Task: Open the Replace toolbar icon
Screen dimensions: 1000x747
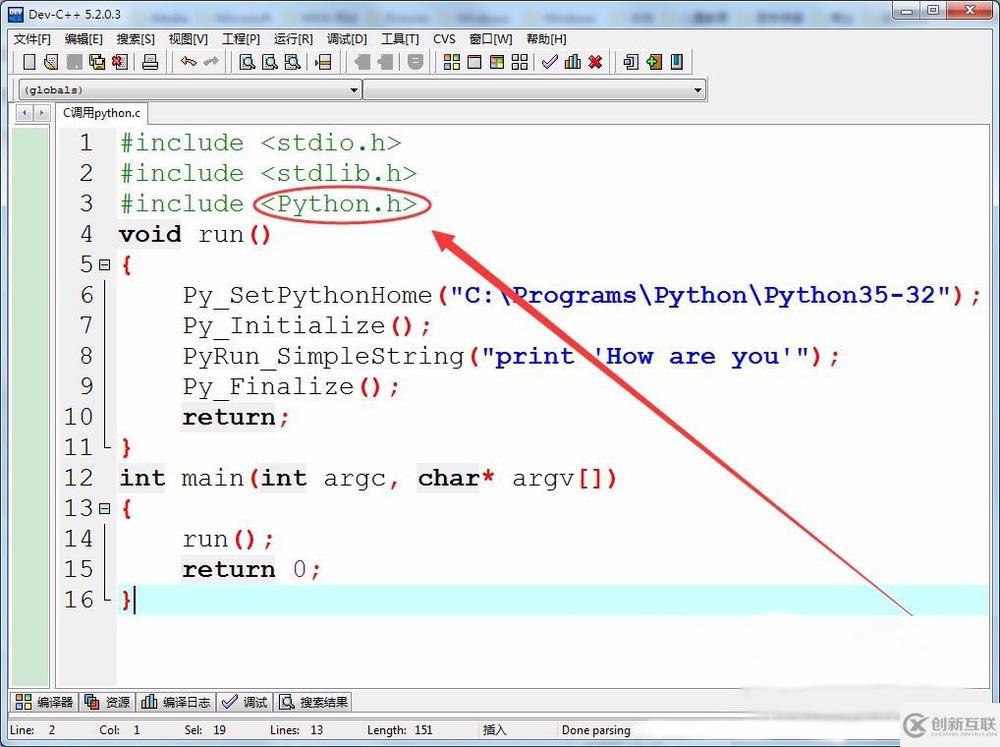Action: click(x=292, y=62)
